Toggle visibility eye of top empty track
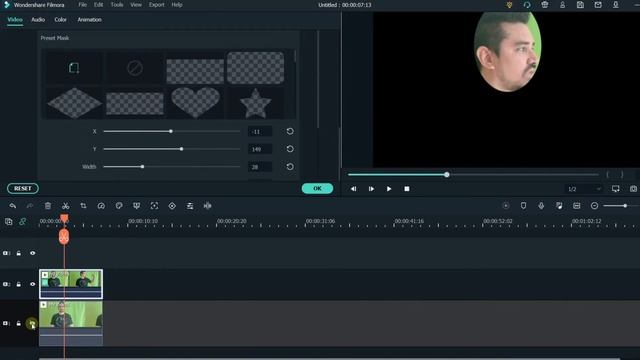 pos(32,253)
